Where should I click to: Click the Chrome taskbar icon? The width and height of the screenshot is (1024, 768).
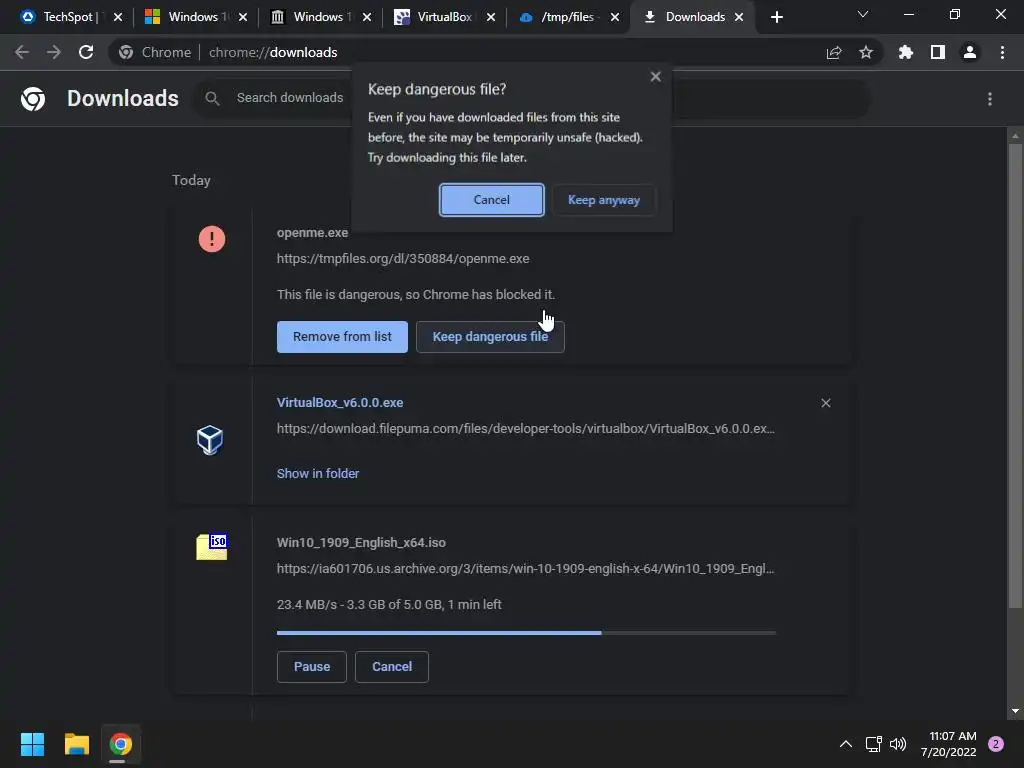(120, 744)
